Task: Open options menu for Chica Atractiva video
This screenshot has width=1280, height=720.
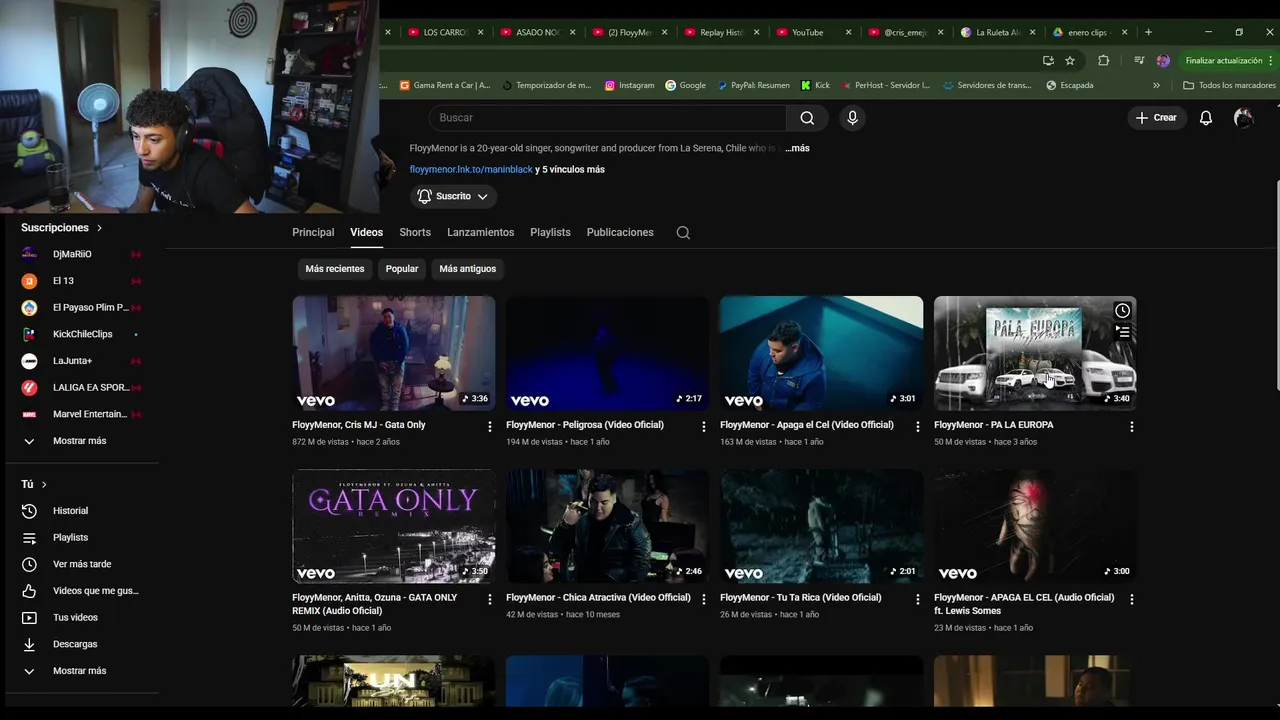Action: [703, 600]
